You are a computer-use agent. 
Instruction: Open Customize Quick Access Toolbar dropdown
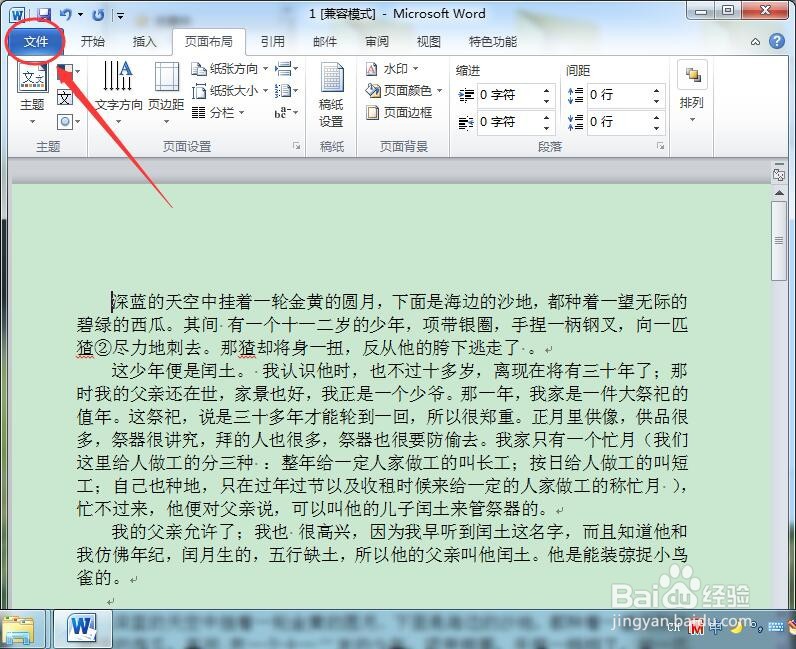121,15
